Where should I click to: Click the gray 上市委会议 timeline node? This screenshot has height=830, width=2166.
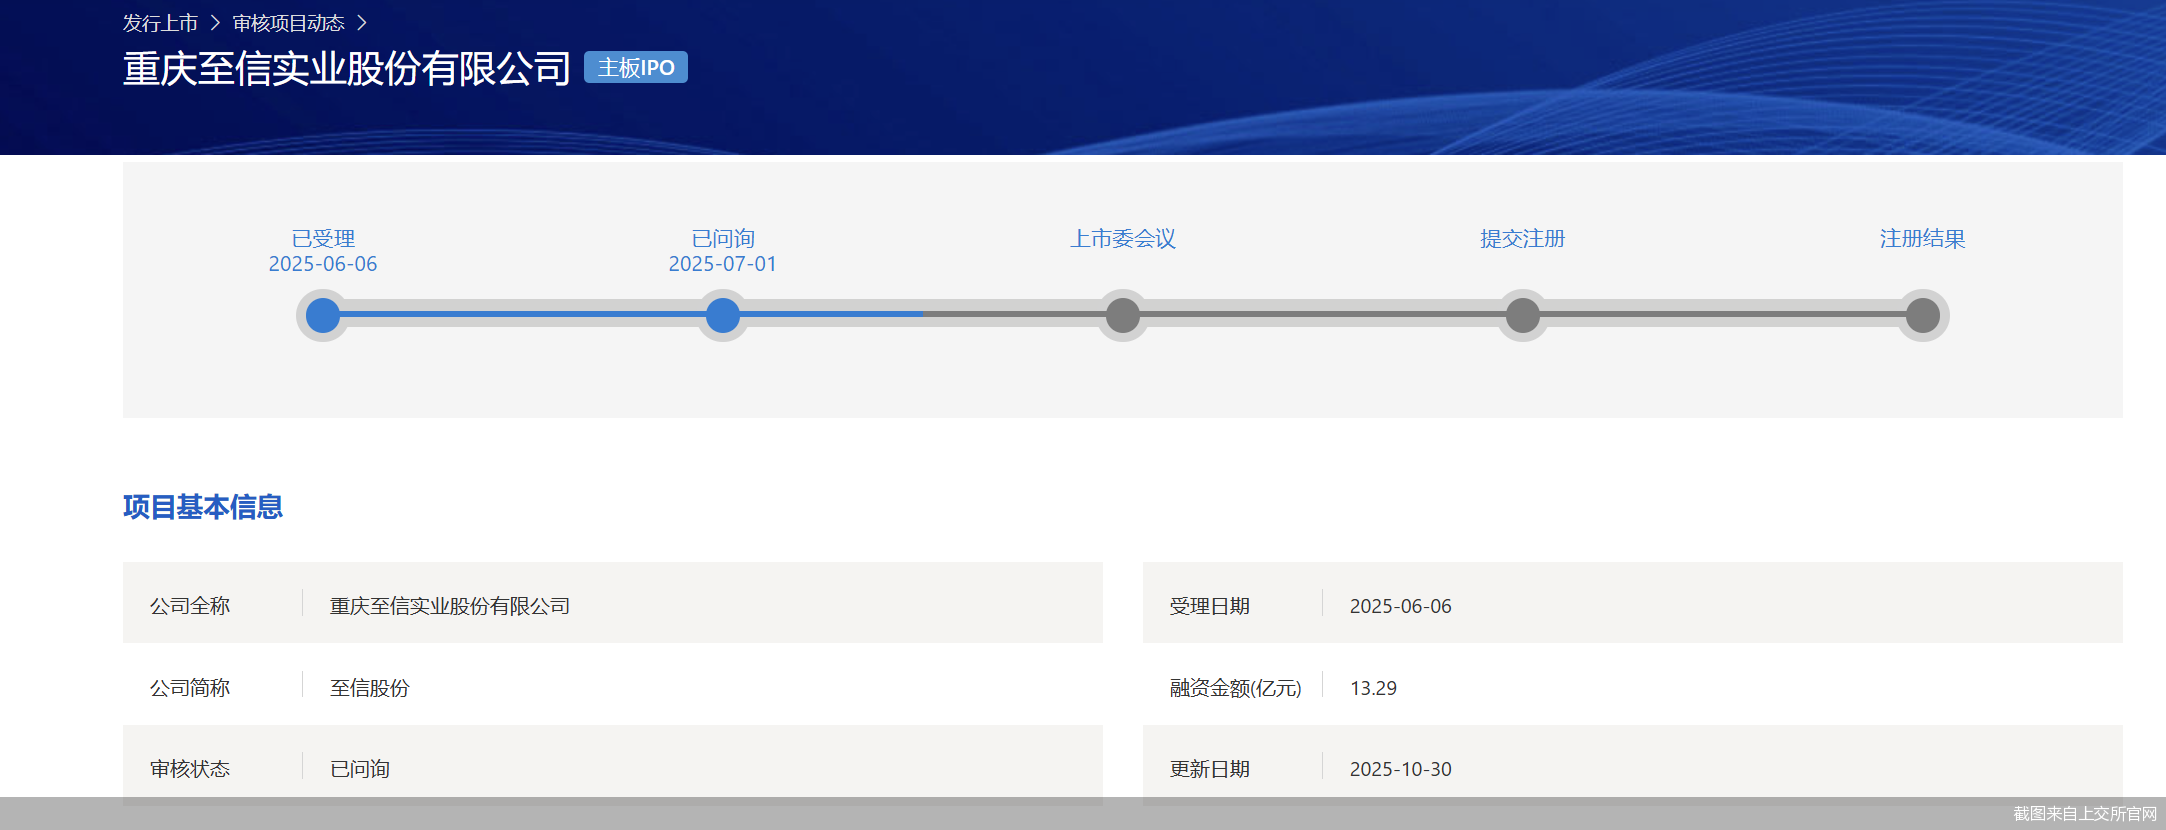pyautogui.click(x=1123, y=316)
